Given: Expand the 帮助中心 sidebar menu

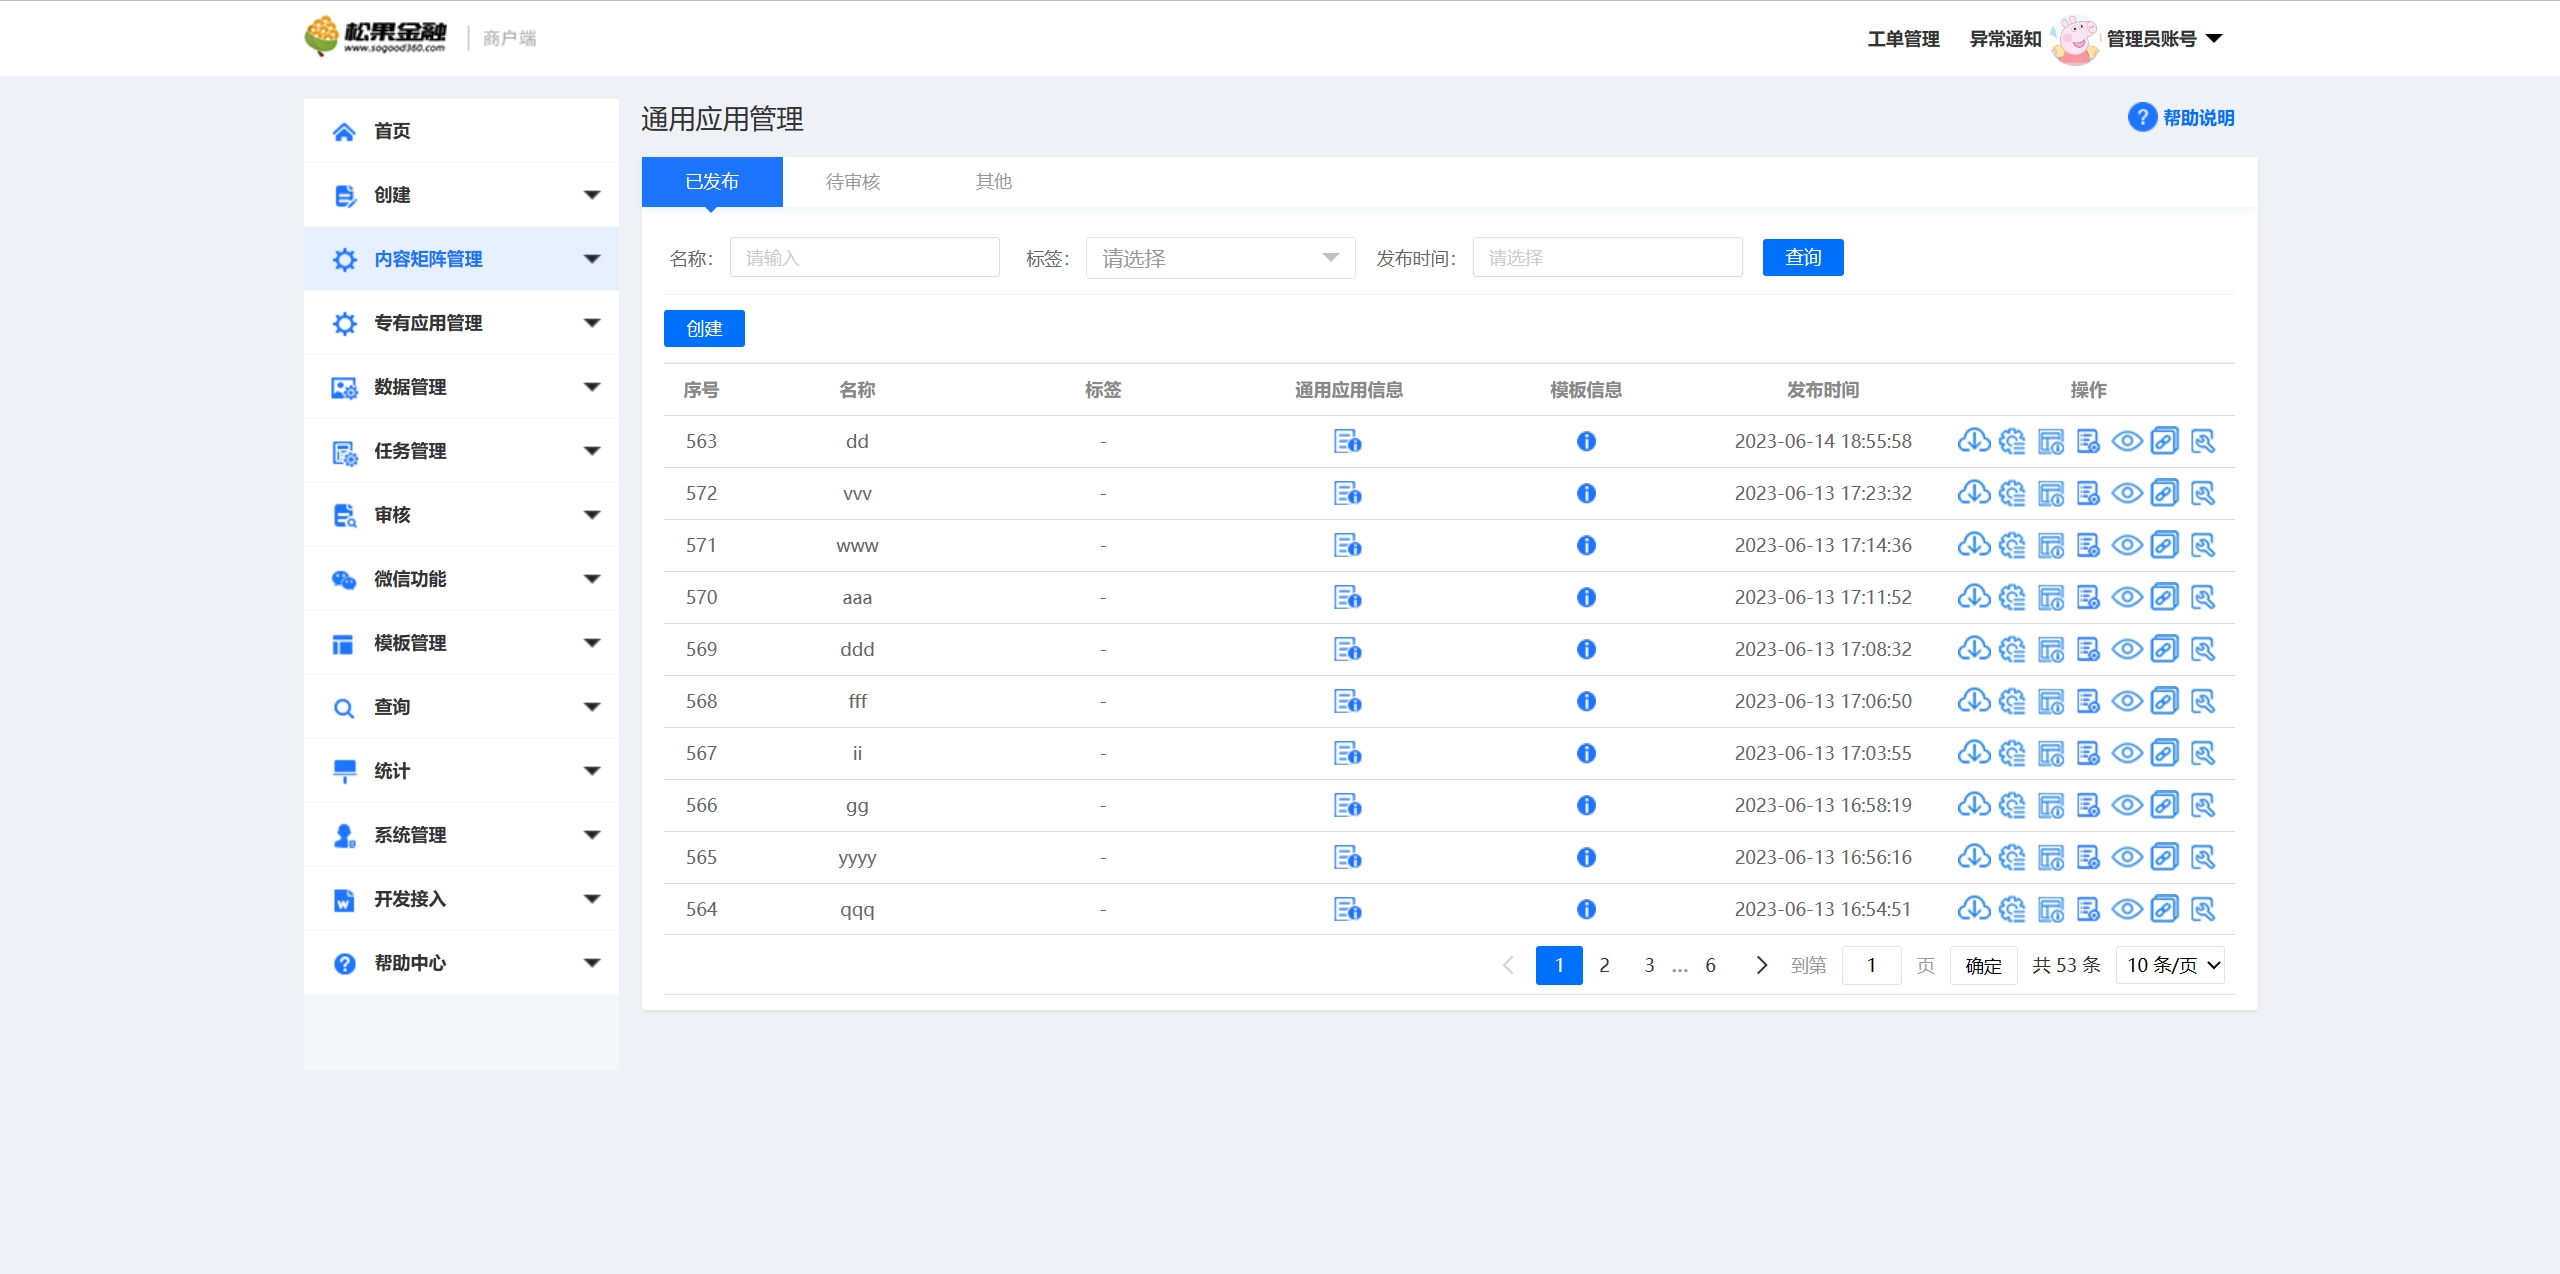Looking at the screenshot, I should [461, 963].
